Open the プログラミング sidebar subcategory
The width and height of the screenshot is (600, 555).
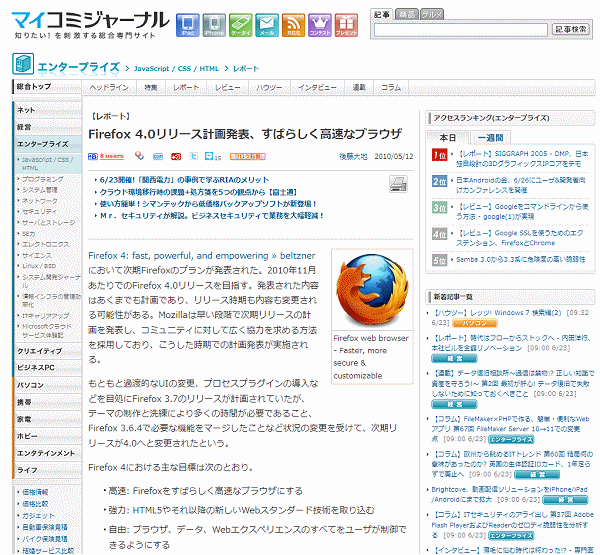pos(42,179)
